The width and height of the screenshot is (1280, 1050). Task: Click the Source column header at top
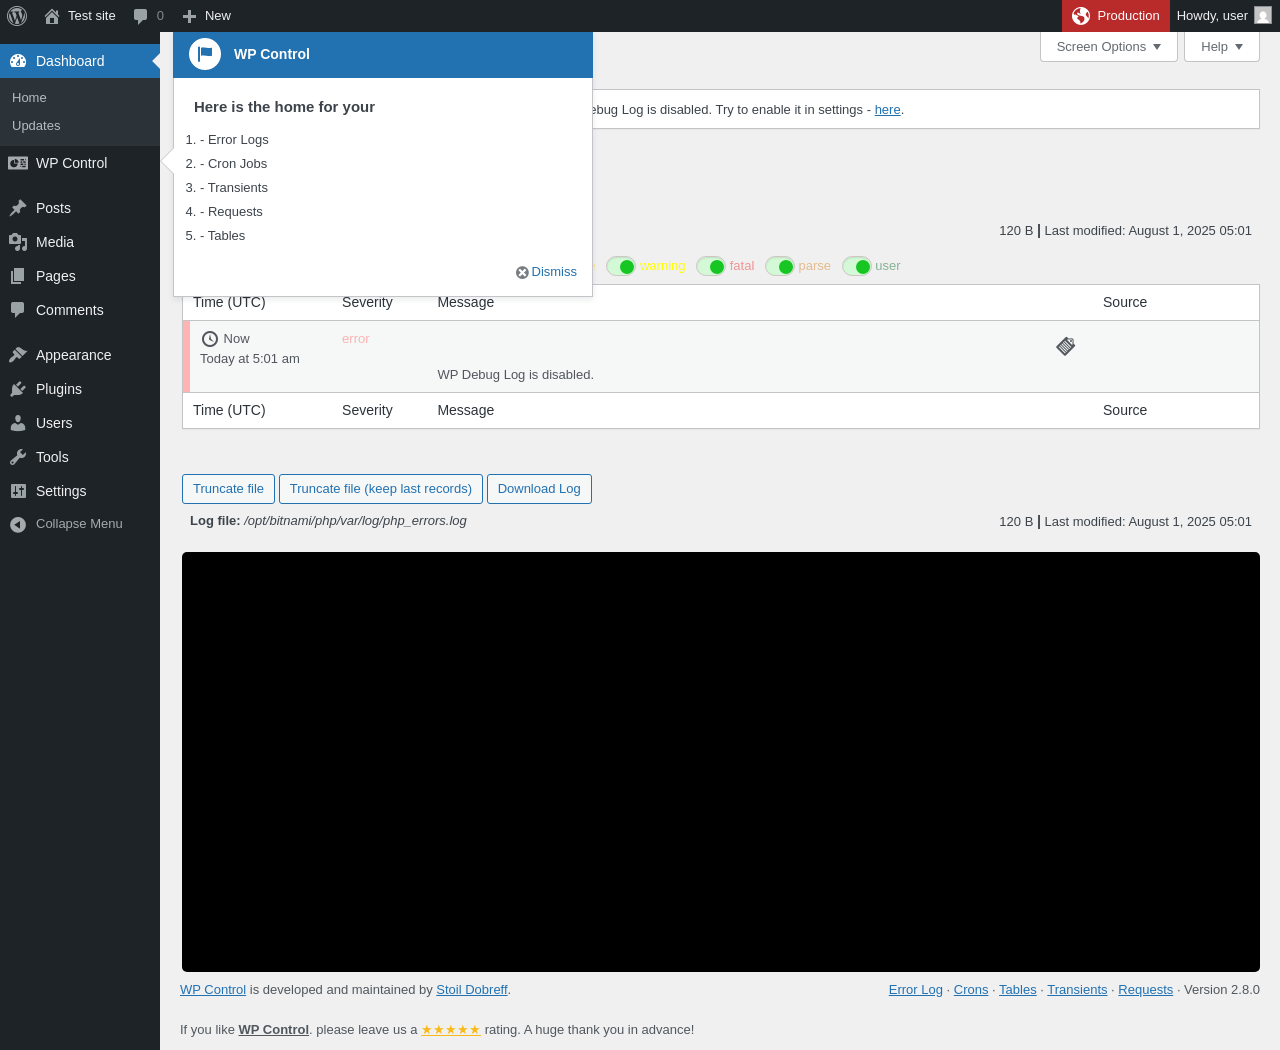coord(1125,302)
